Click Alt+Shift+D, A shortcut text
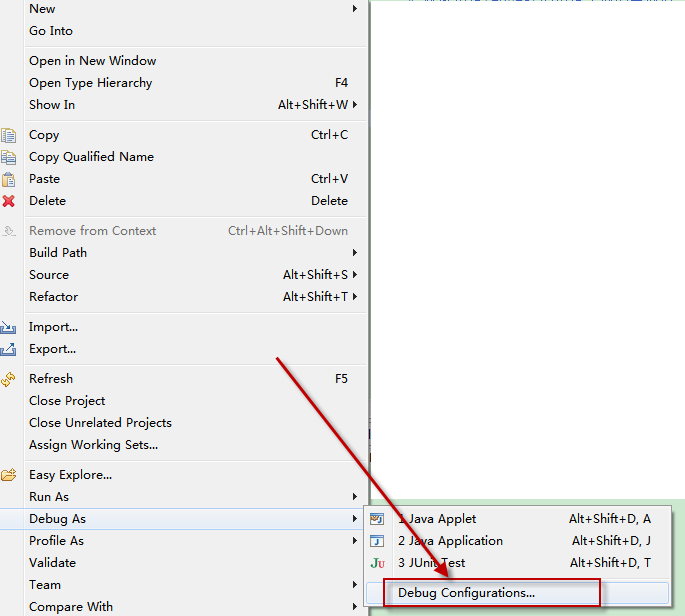 click(610, 519)
